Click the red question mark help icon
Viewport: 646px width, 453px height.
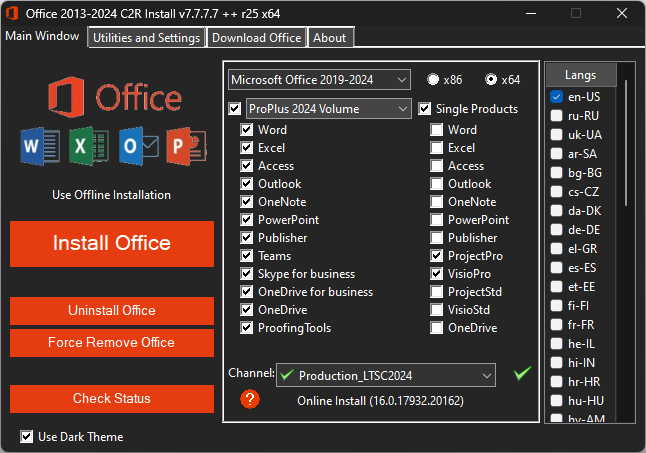250,399
